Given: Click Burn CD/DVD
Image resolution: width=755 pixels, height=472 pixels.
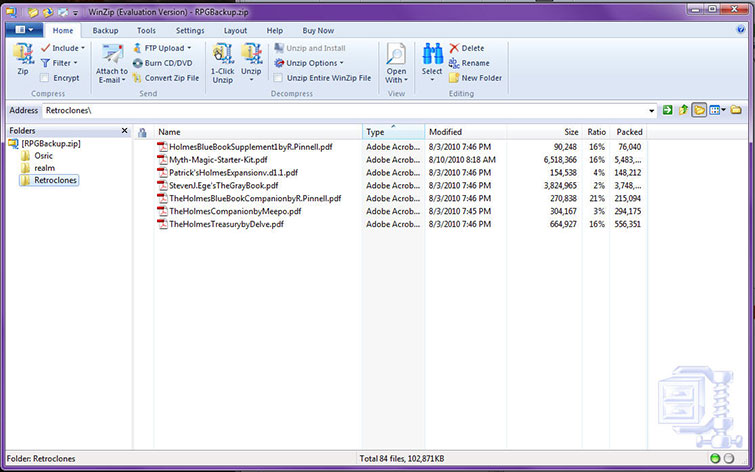Looking at the screenshot, I should coord(162,63).
